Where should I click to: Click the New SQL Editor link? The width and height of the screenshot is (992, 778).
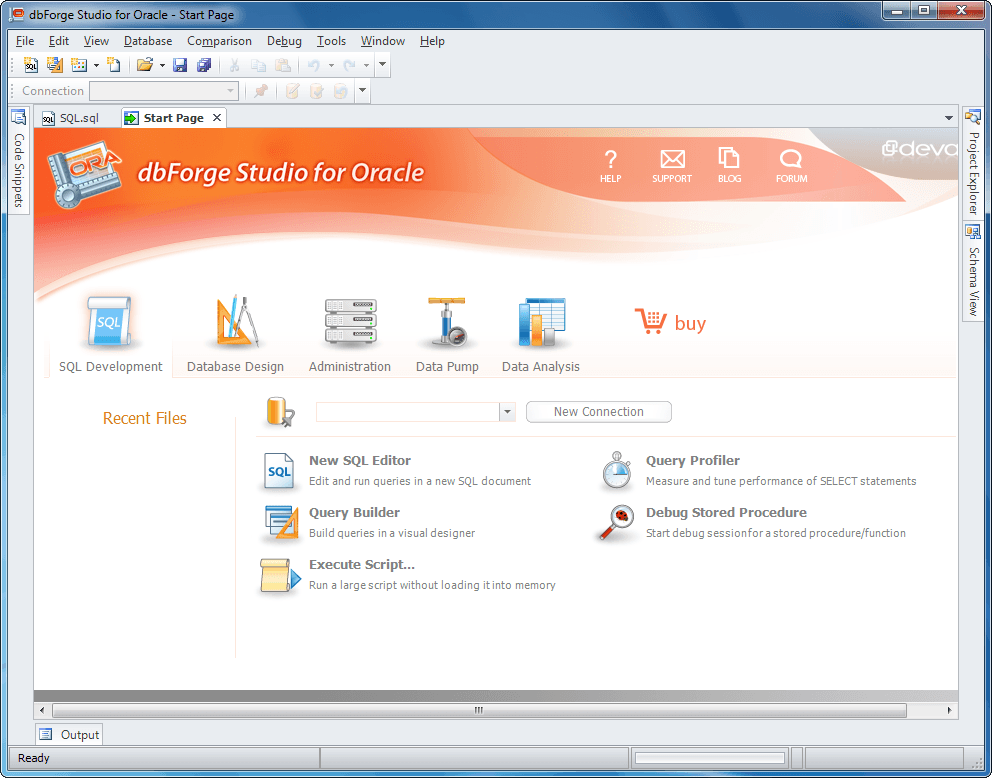pyautogui.click(x=360, y=460)
